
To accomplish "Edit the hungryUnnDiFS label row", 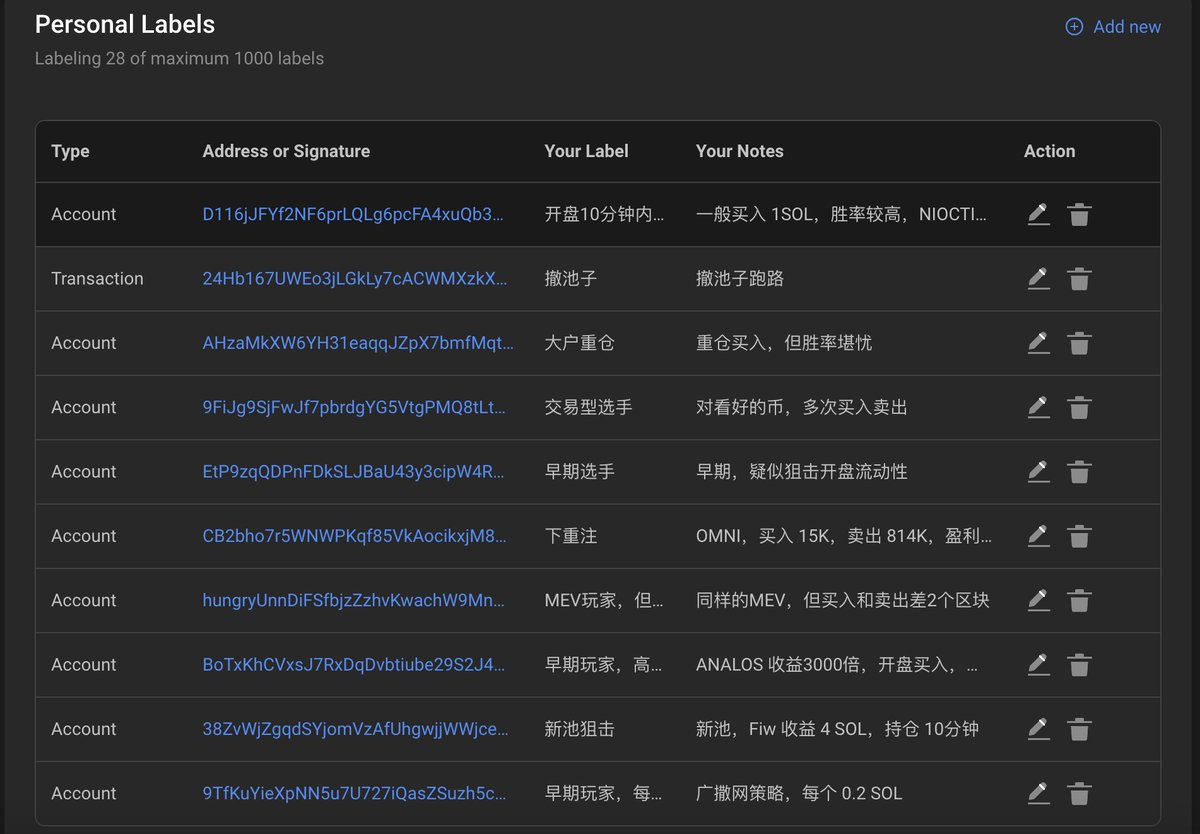I will (1038, 600).
